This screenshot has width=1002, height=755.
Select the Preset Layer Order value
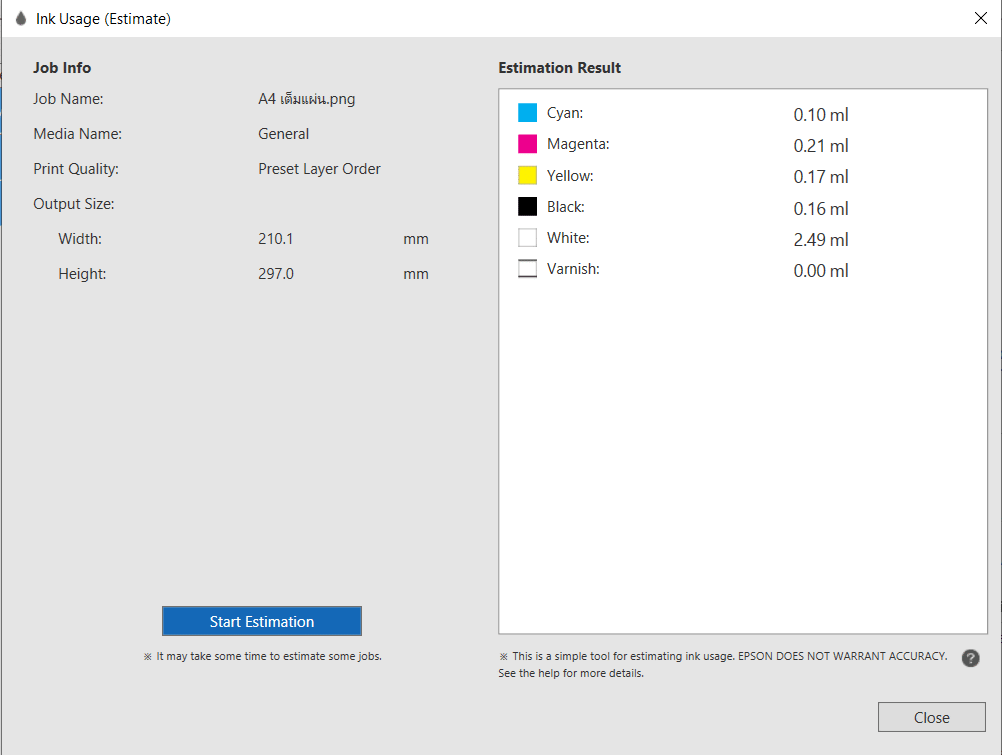click(319, 169)
